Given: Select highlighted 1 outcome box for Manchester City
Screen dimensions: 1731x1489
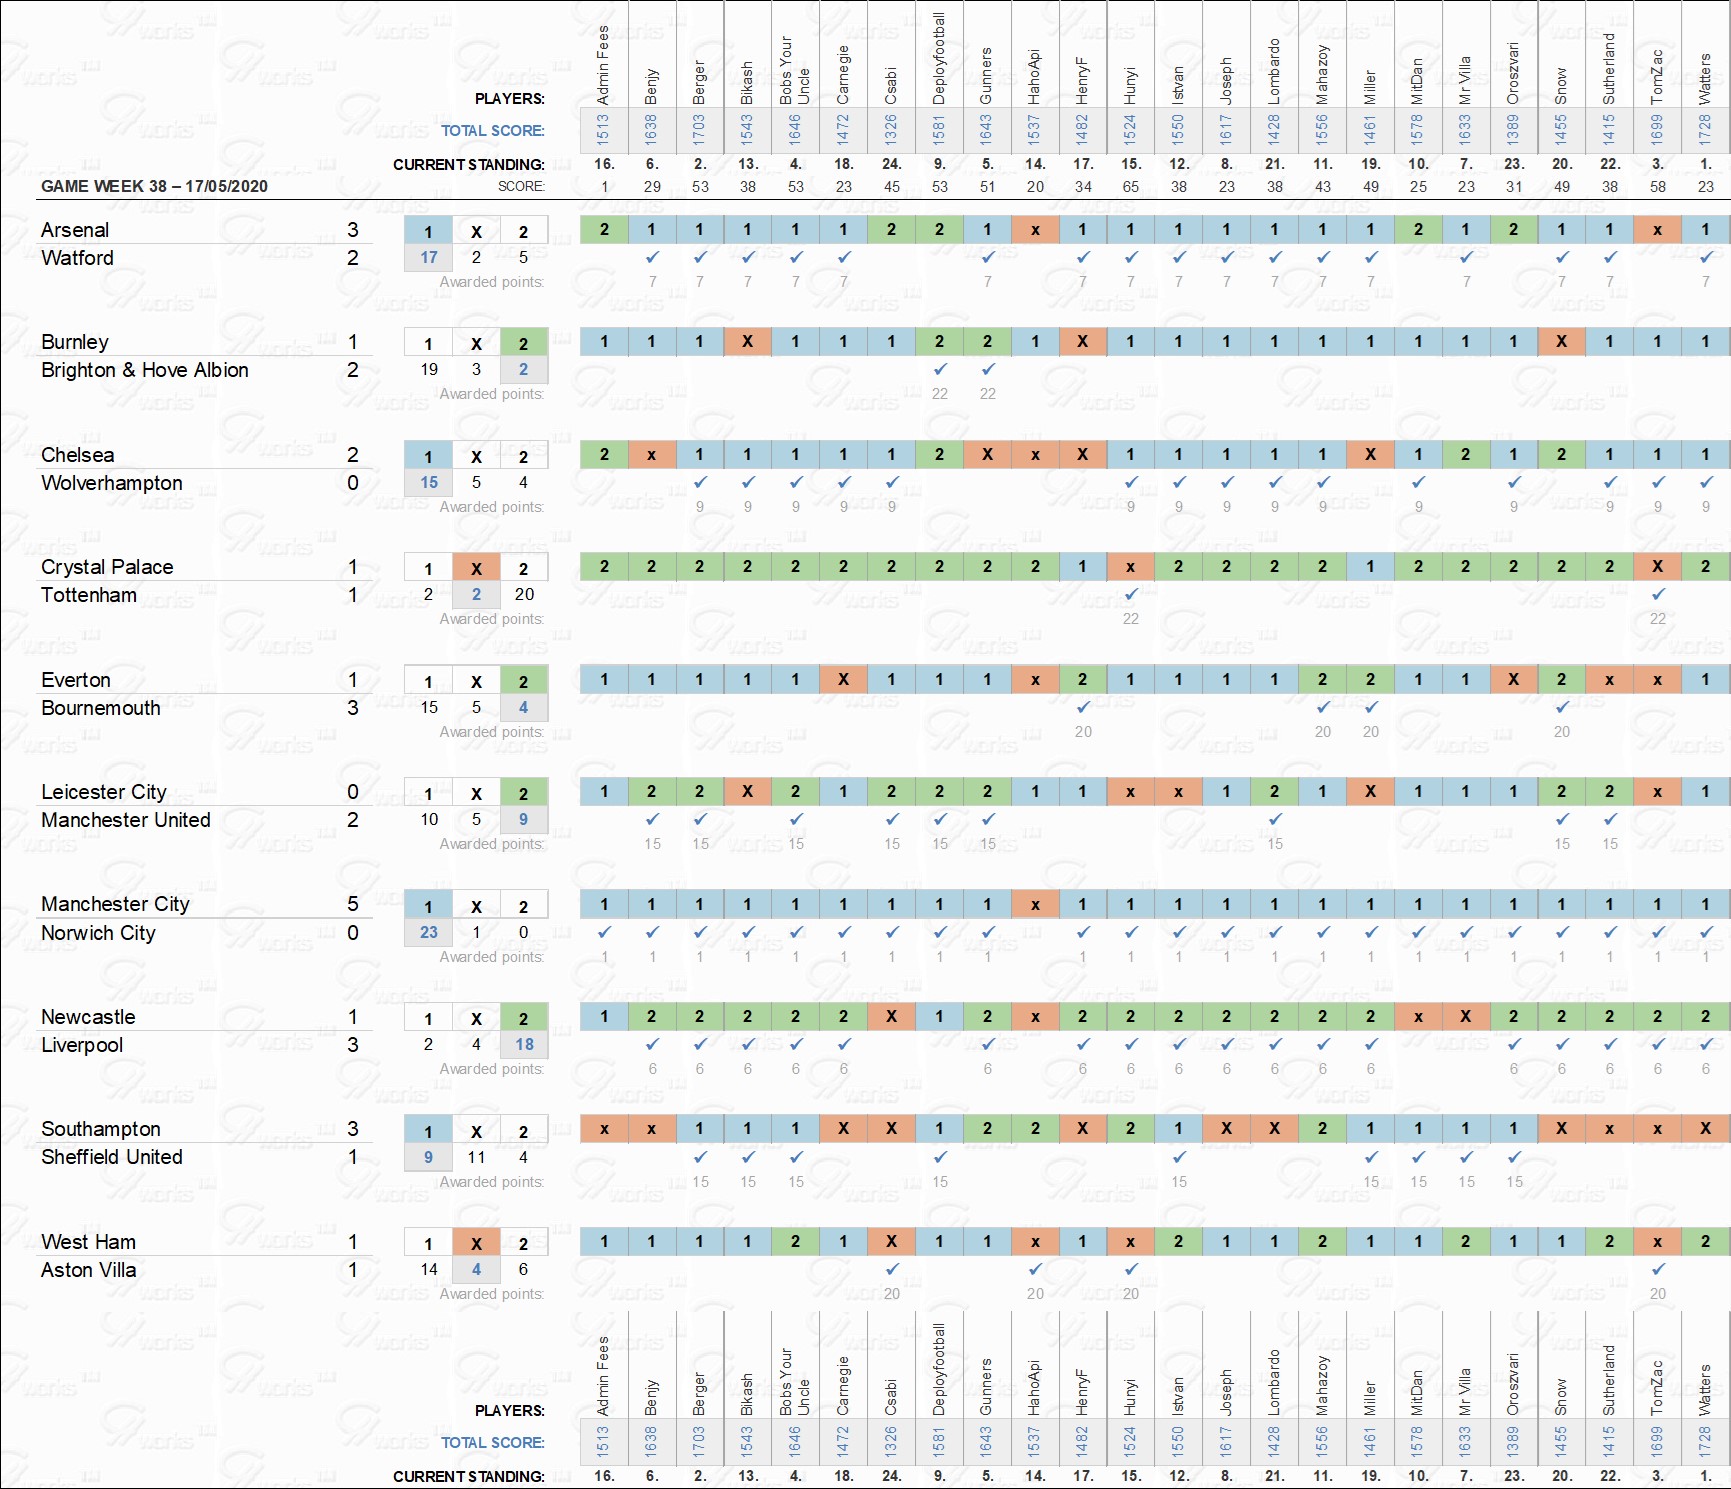Looking at the screenshot, I should (428, 906).
